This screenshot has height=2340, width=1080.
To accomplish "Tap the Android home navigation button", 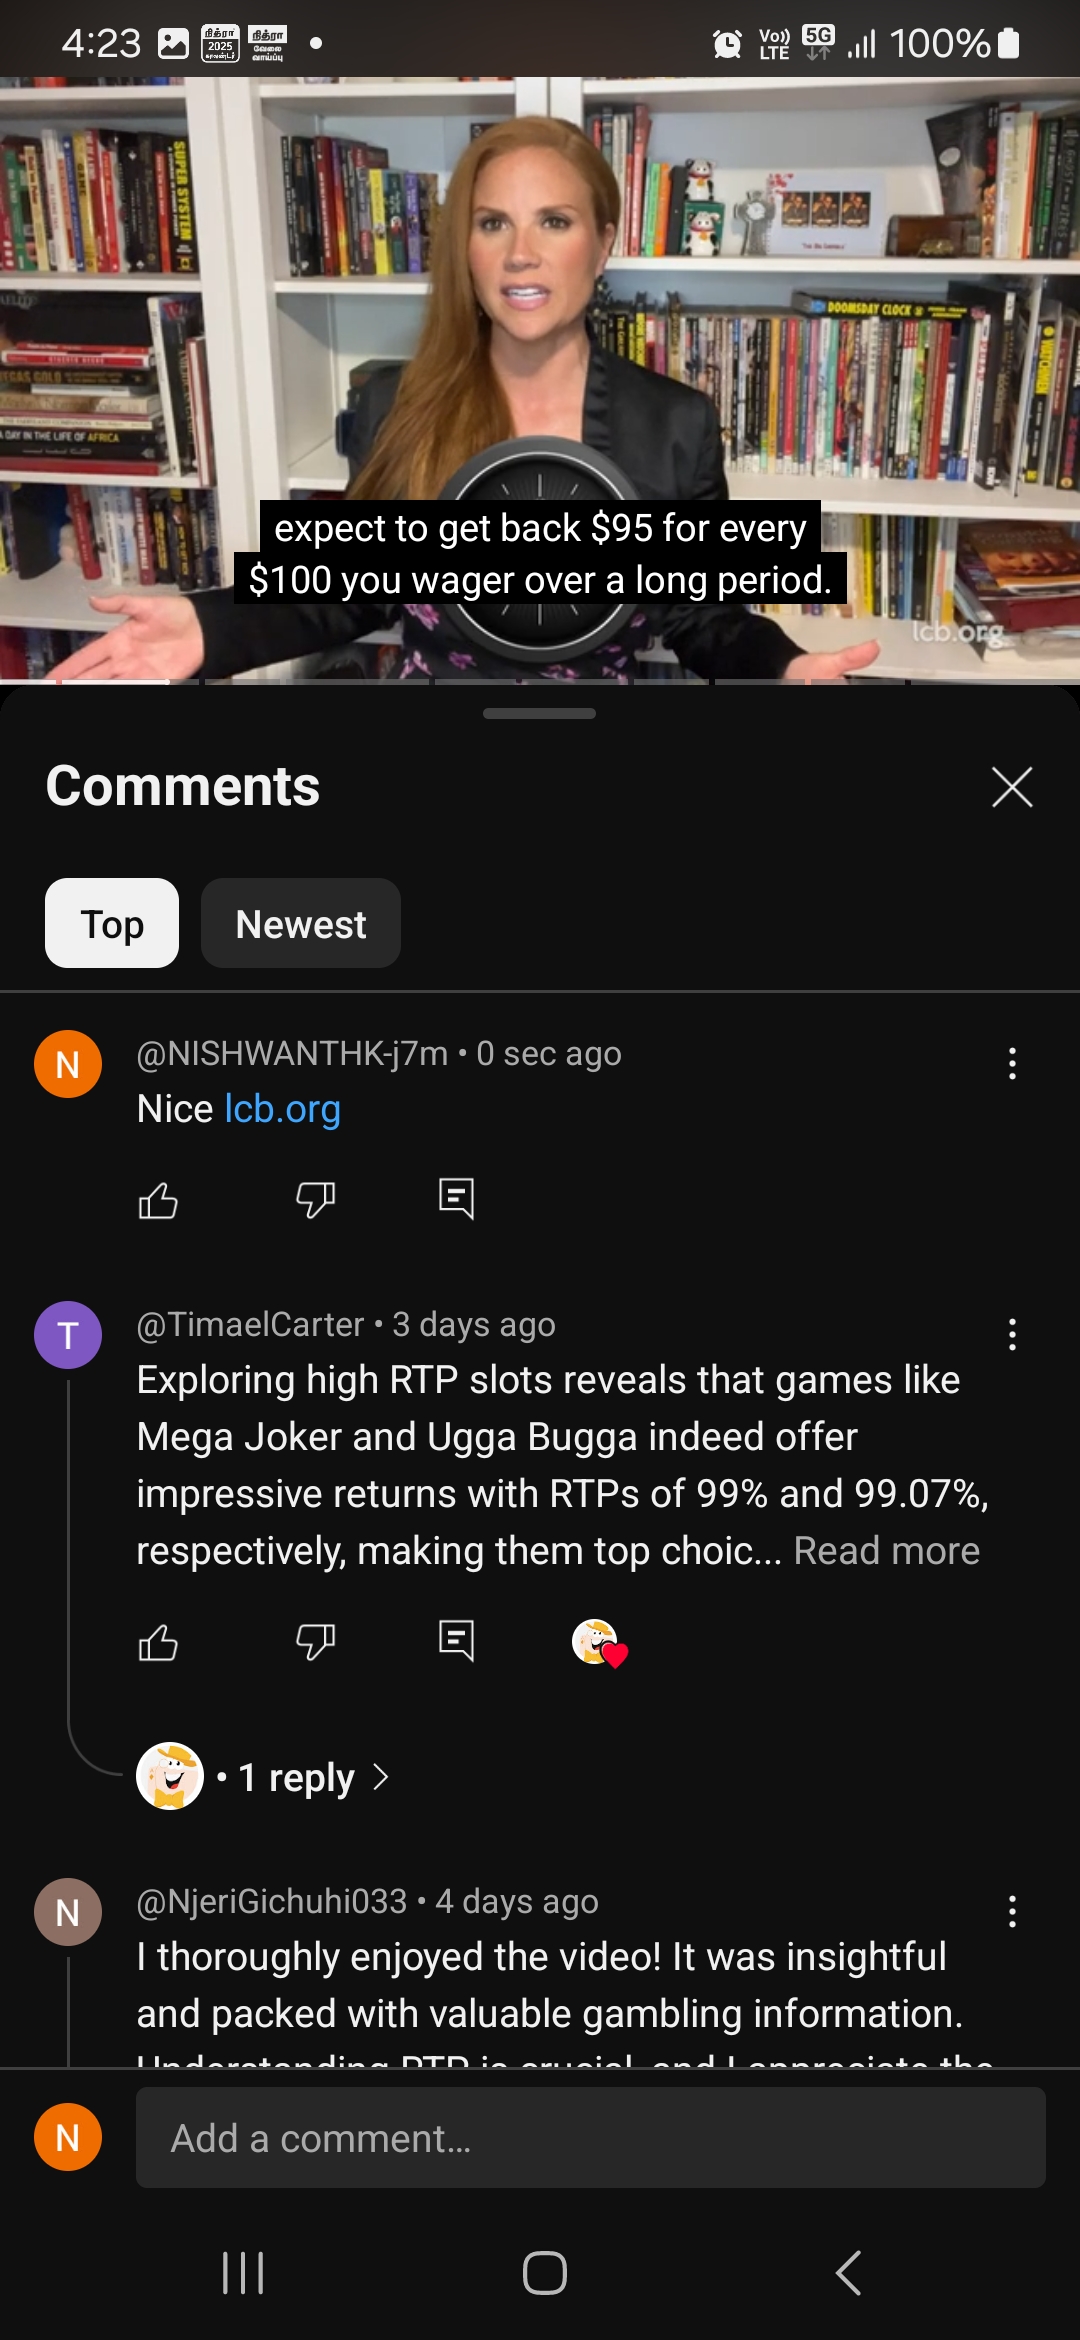I will point(545,2273).
